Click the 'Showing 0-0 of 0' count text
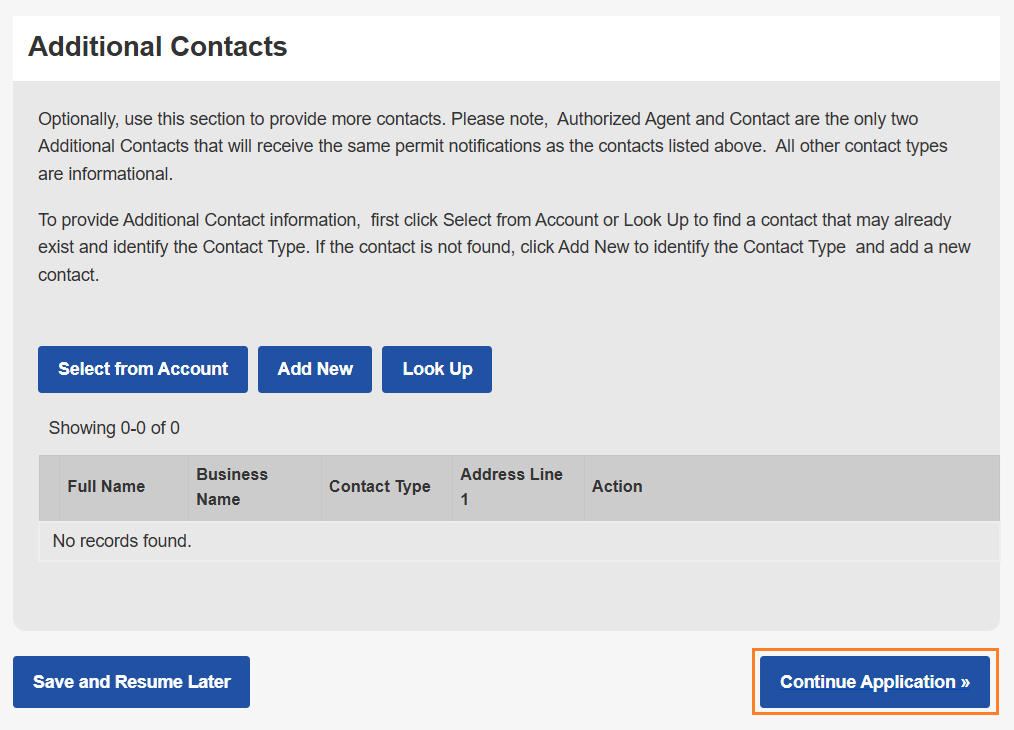Image resolution: width=1014 pixels, height=730 pixels. pyautogui.click(x=114, y=428)
